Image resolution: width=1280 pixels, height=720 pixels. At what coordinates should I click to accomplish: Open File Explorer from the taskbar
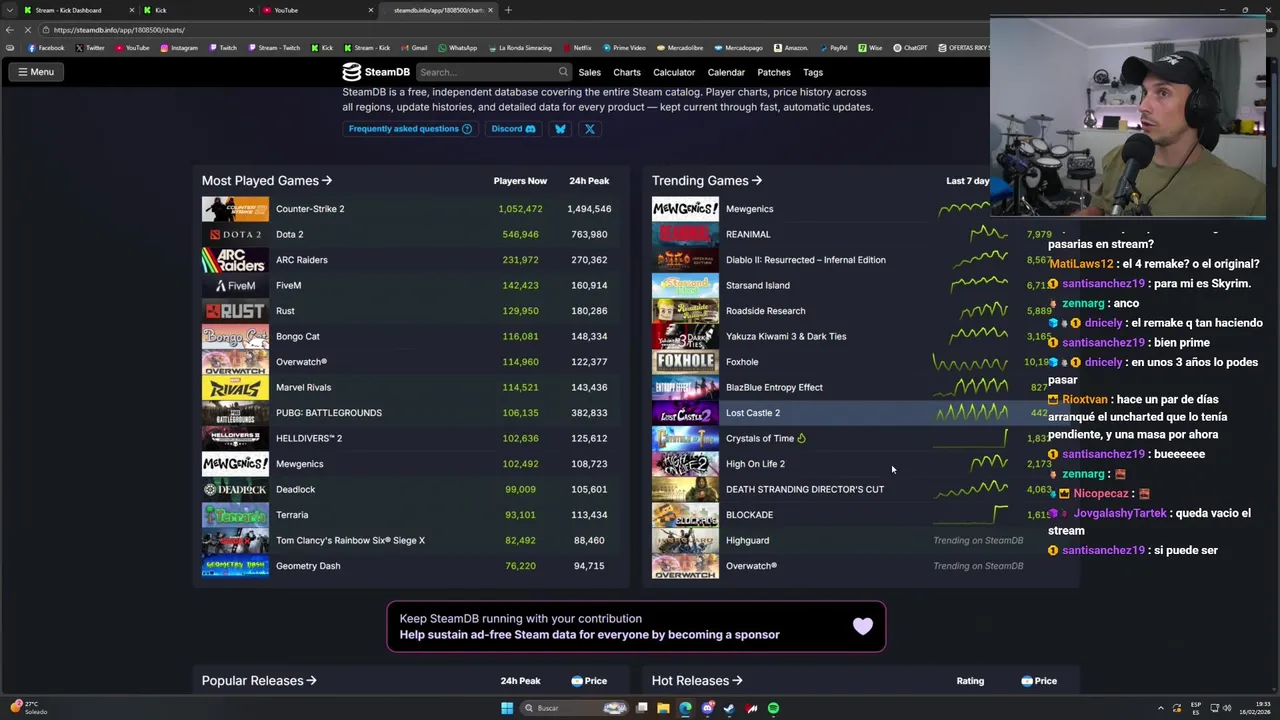click(x=663, y=708)
